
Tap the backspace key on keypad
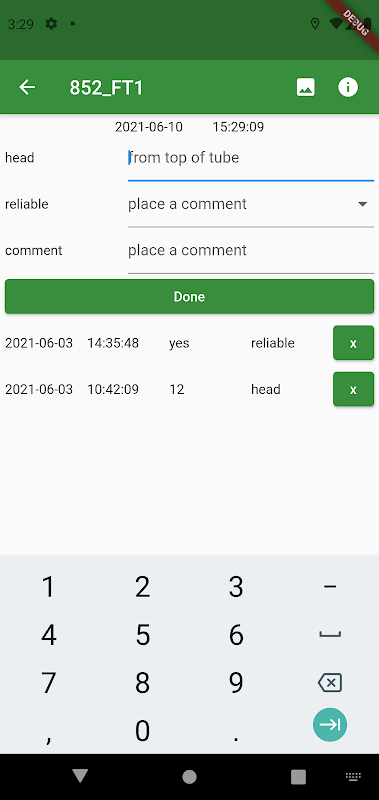330,682
